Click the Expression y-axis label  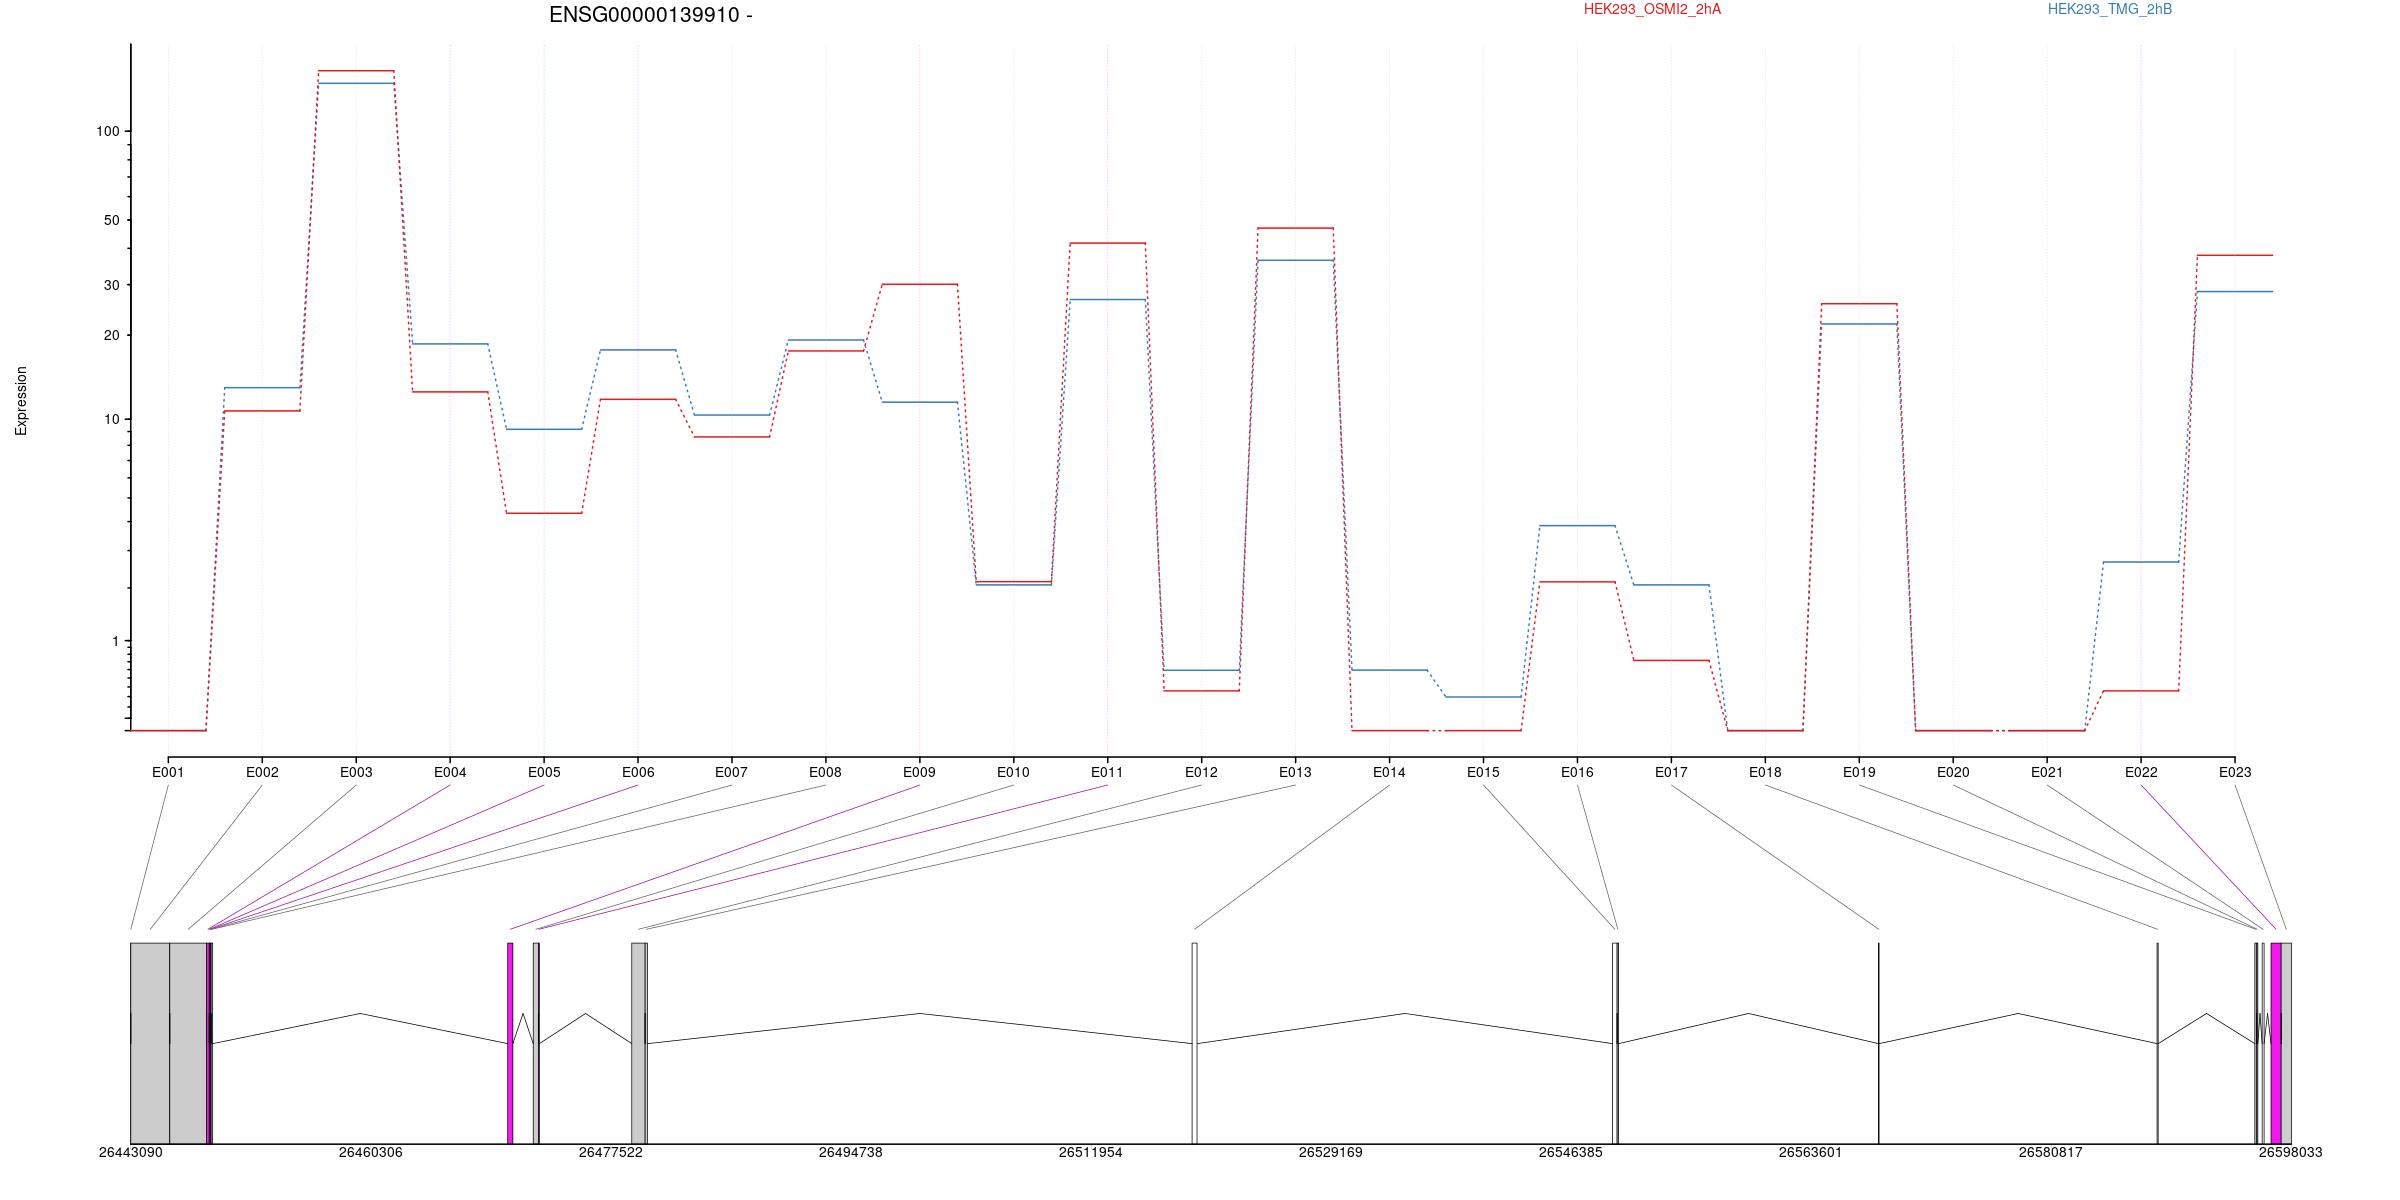[21, 401]
